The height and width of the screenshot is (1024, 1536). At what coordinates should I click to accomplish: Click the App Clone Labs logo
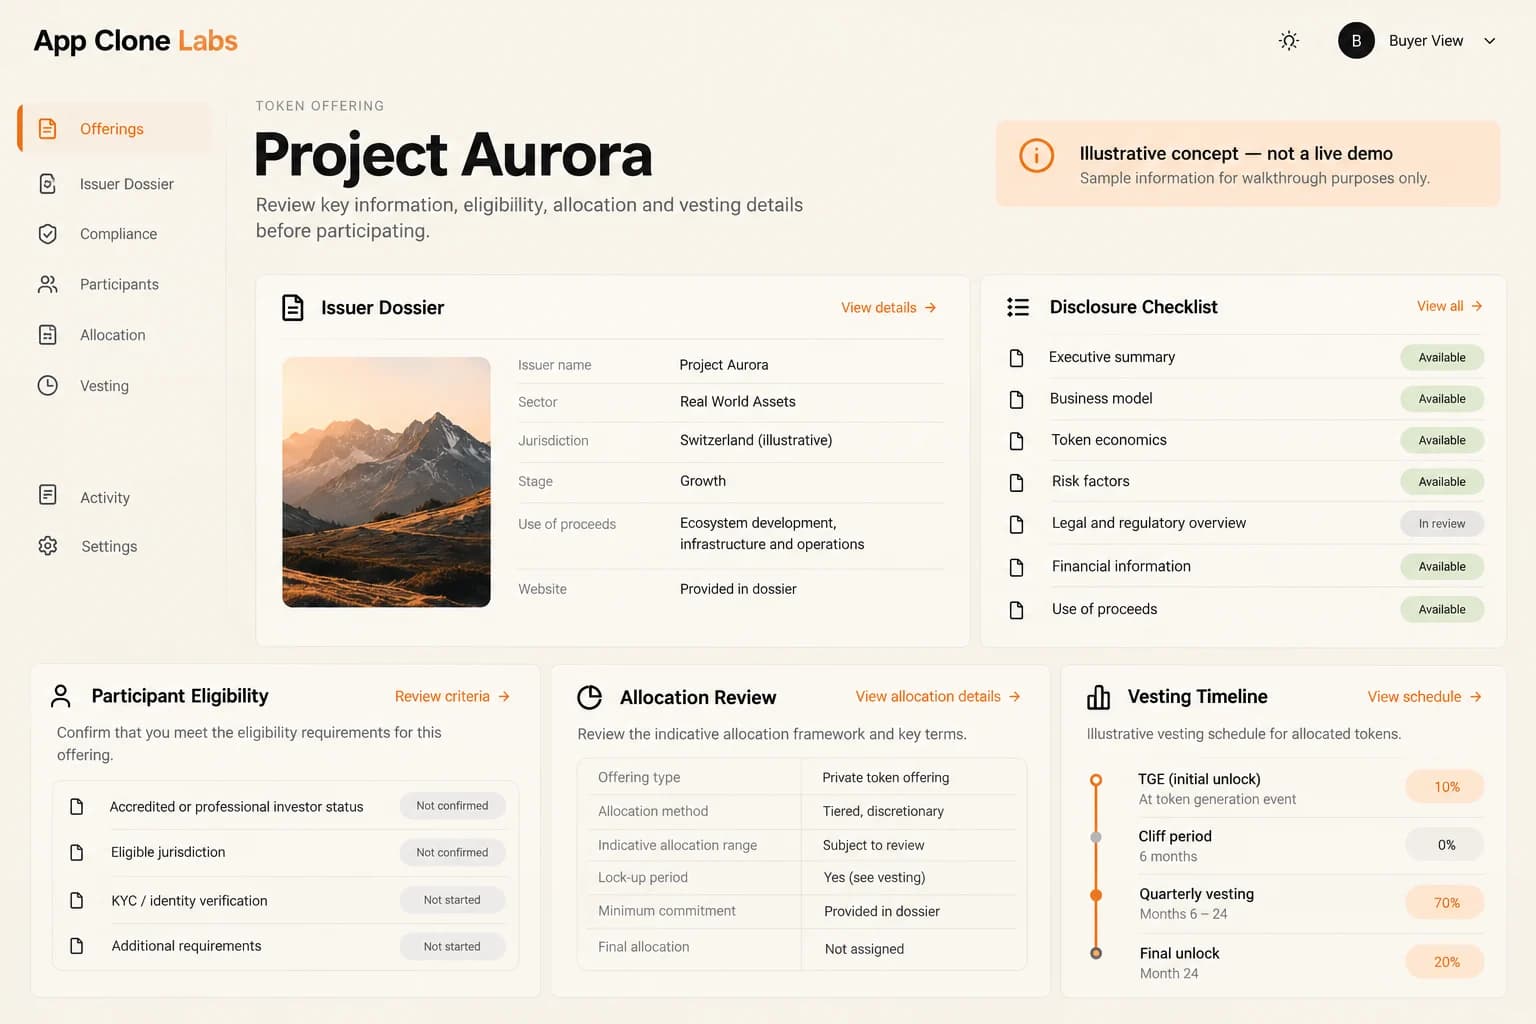[136, 41]
